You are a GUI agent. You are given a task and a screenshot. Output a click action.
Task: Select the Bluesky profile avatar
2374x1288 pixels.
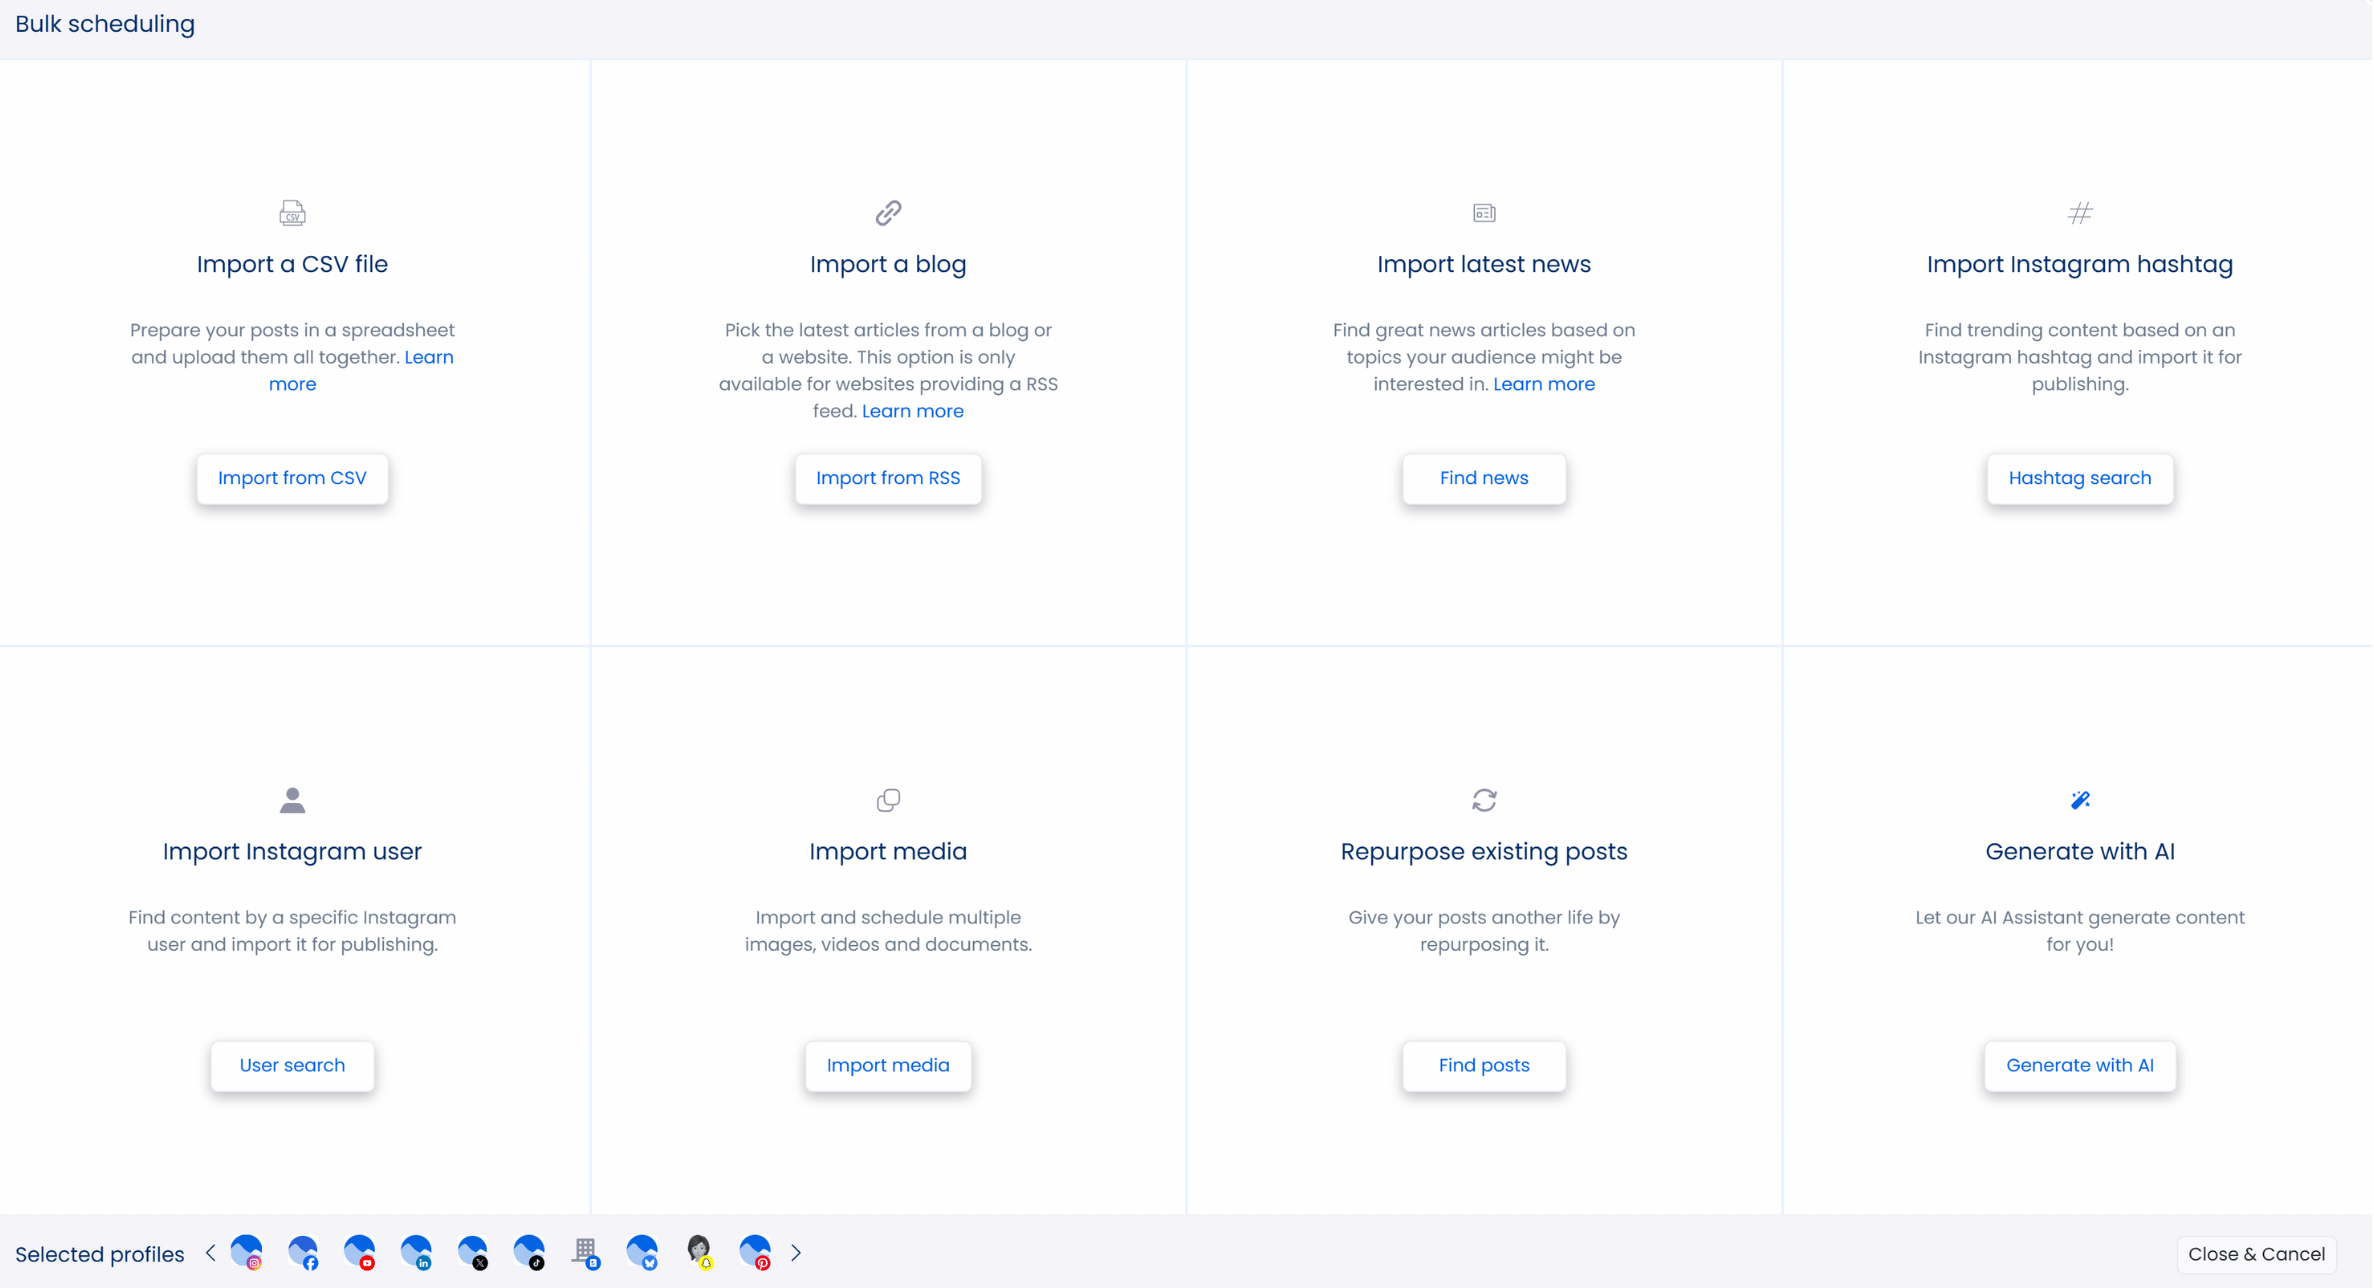(x=642, y=1252)
